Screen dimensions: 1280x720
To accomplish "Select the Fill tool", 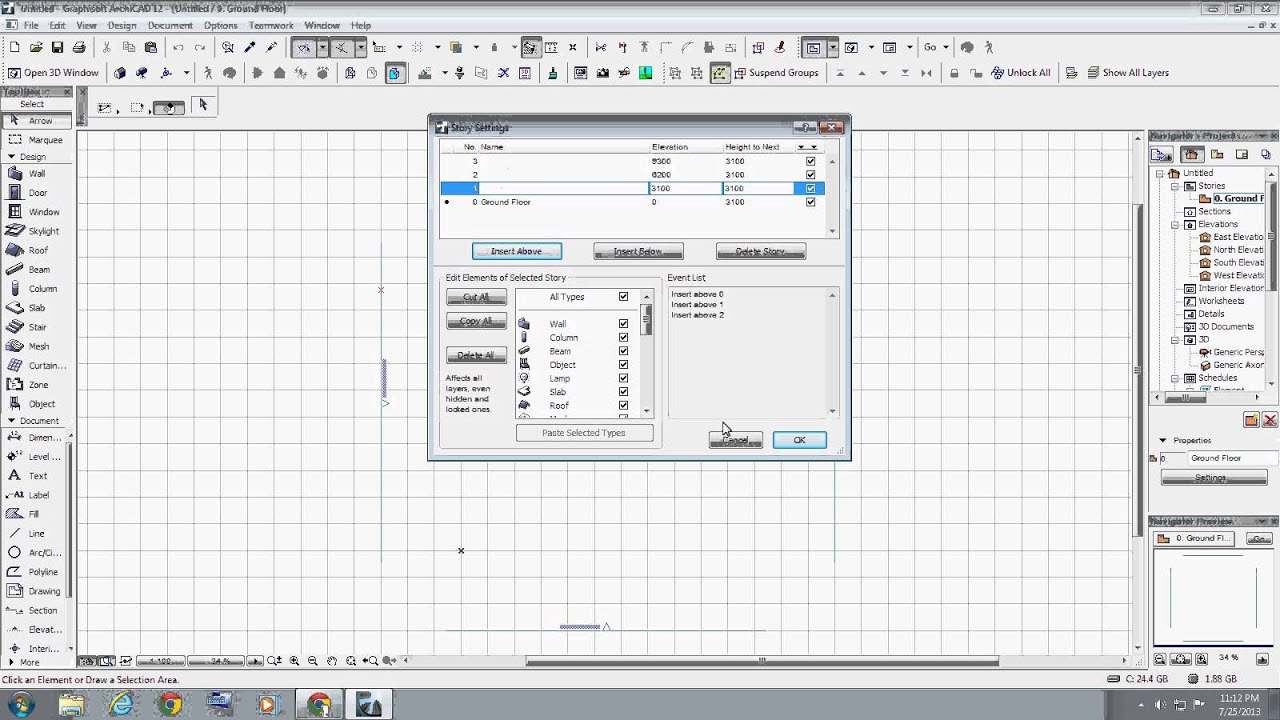I will point(36,514).
